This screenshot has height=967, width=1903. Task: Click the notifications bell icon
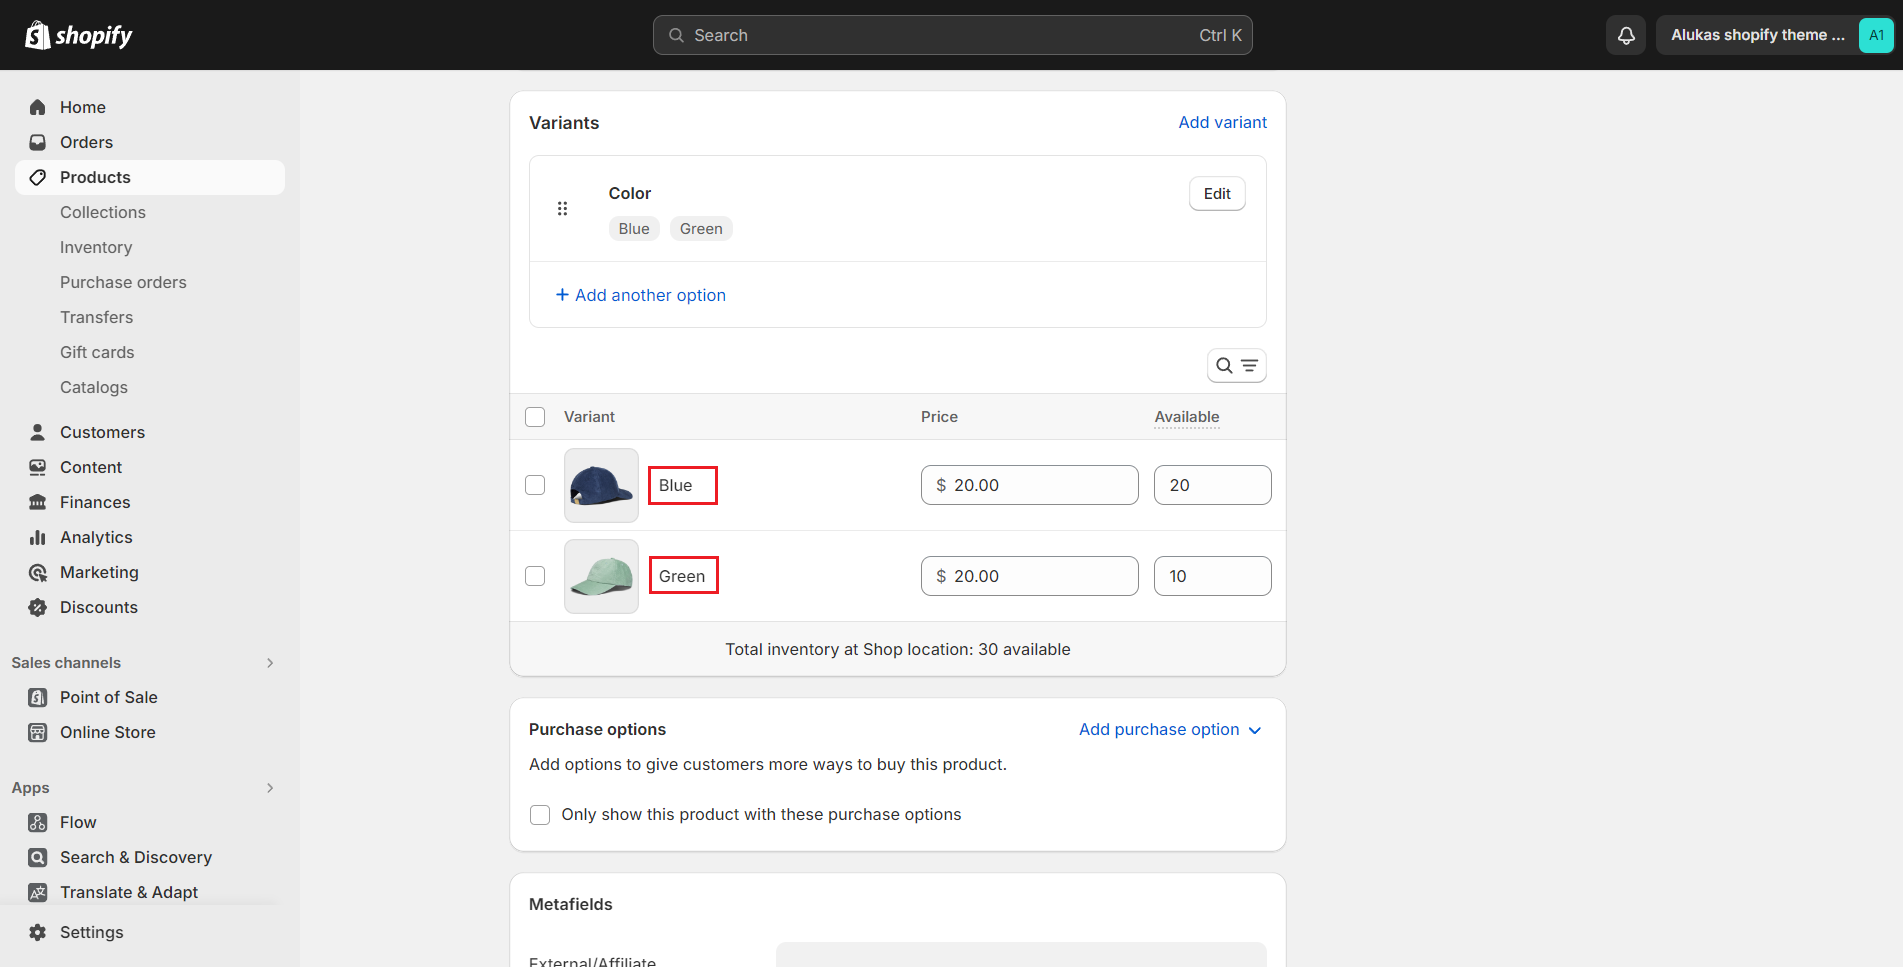coord(1626,35)
